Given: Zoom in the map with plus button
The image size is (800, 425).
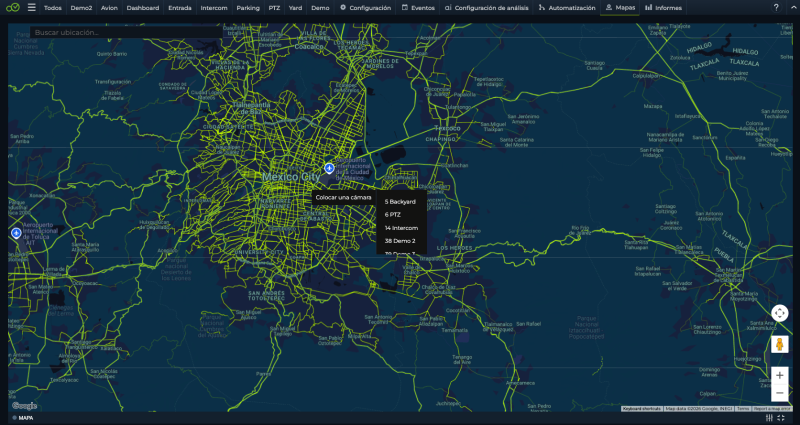Looking at the screenshot, I should tap(780, 376).
